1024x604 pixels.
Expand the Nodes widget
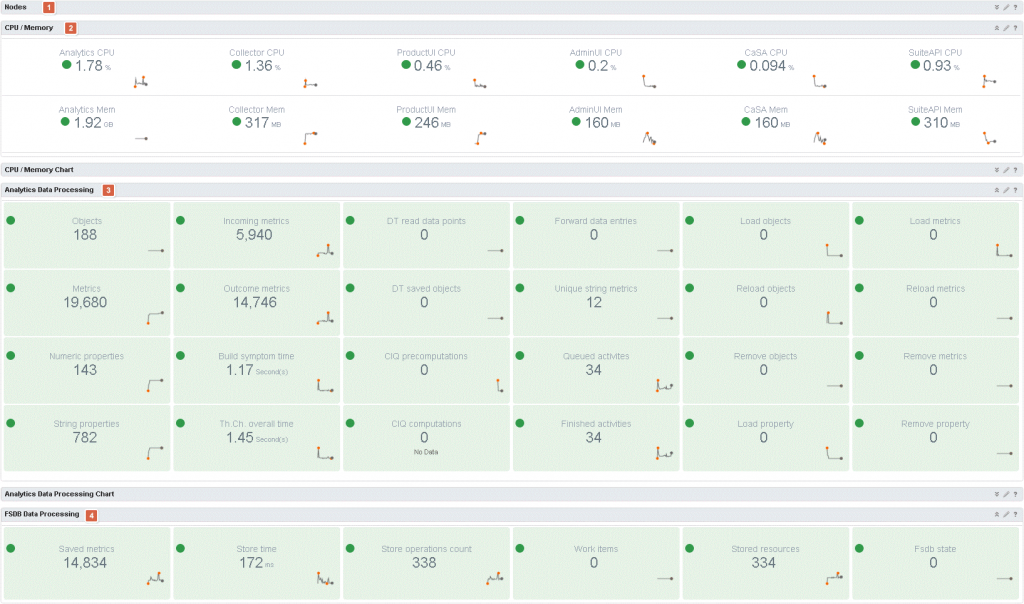[996, 7]
